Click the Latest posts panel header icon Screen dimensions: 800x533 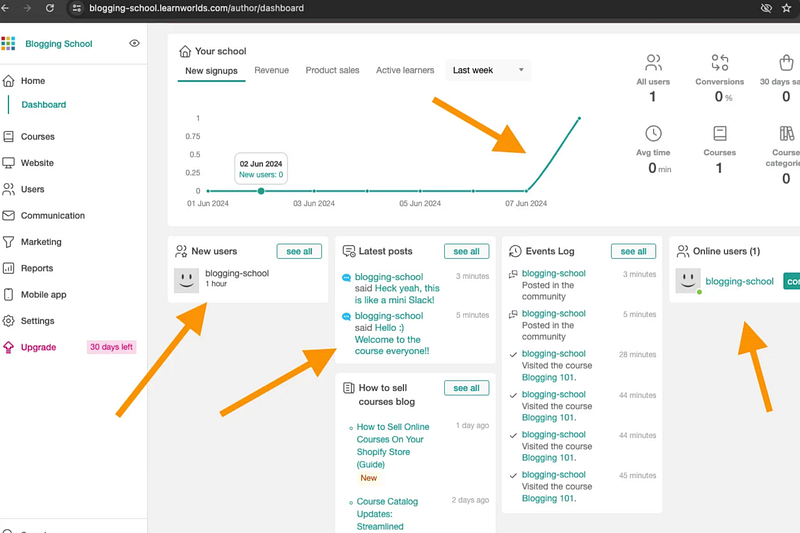coord(348,251)
